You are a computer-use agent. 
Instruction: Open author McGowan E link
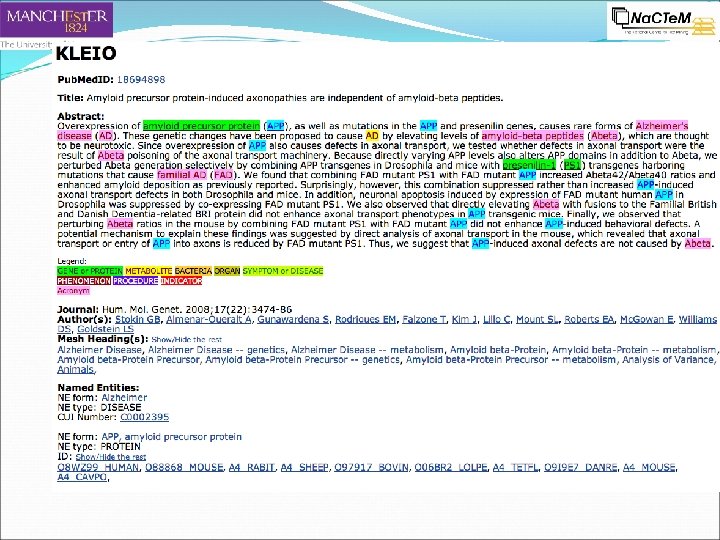[x=647, y=319]
